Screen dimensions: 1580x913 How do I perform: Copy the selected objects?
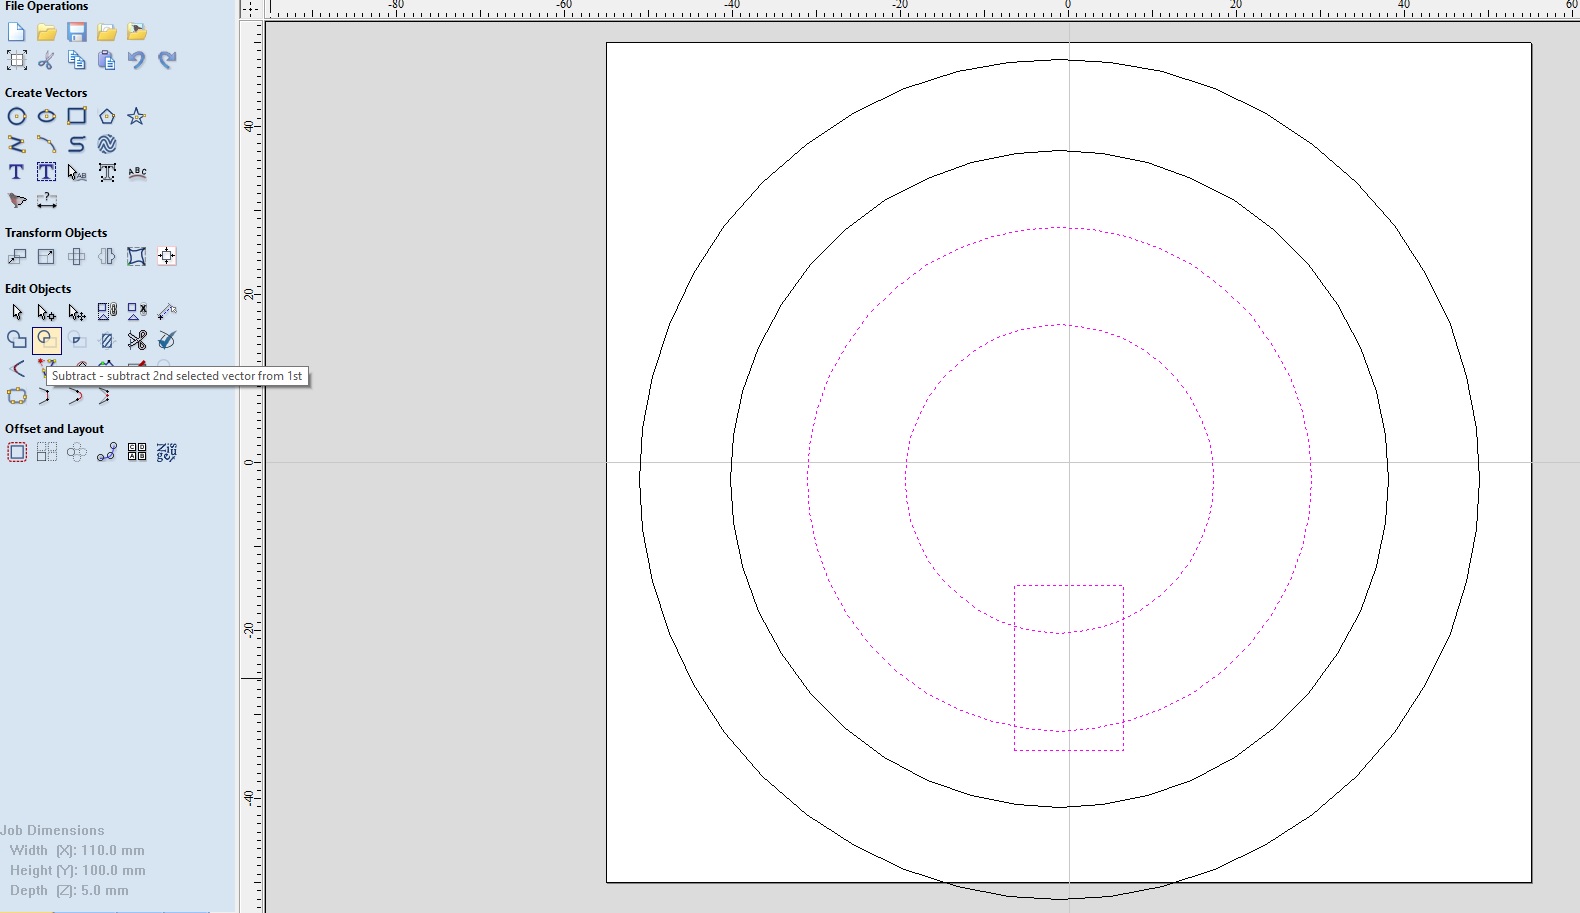click(76, 60)
